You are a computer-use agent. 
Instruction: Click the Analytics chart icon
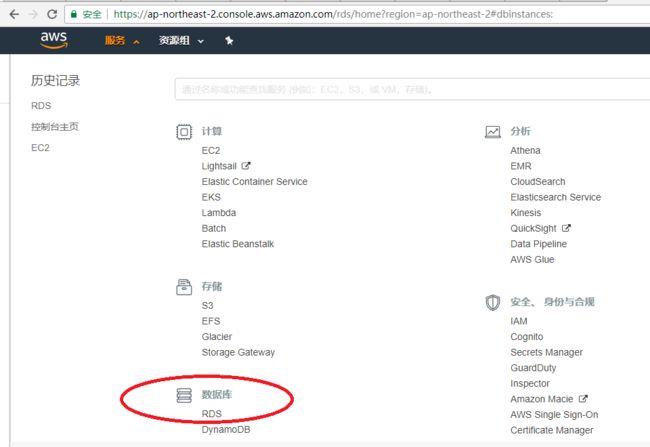click(x=493, y=132)
